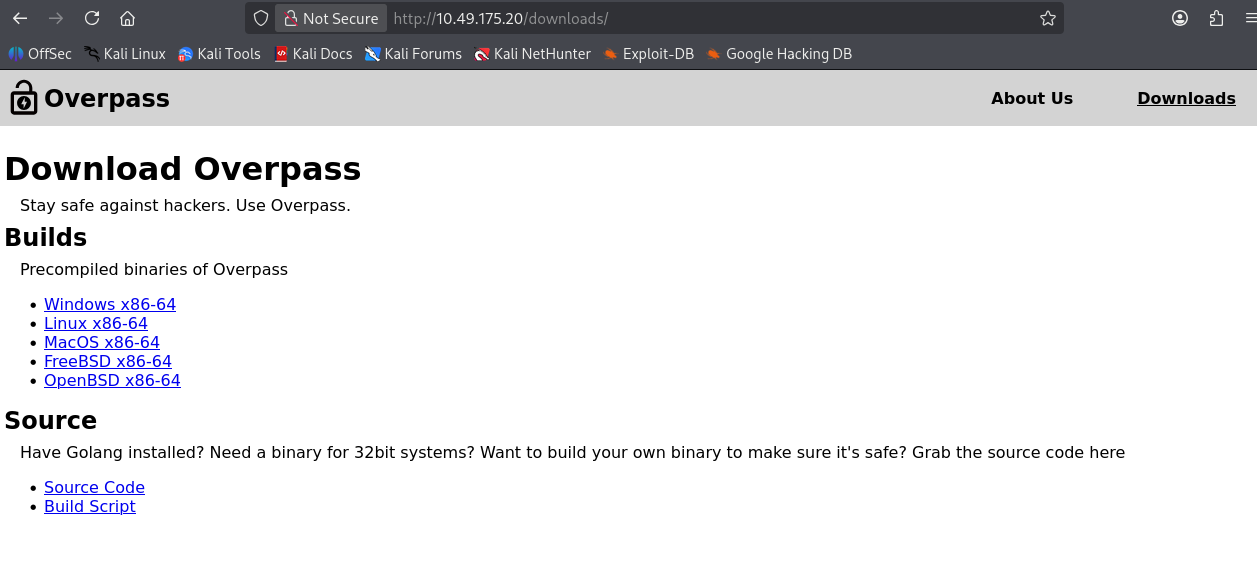Open the extensions puzzle icon
Viewport: 1257px width, 562px height.
click(1216, 18)
